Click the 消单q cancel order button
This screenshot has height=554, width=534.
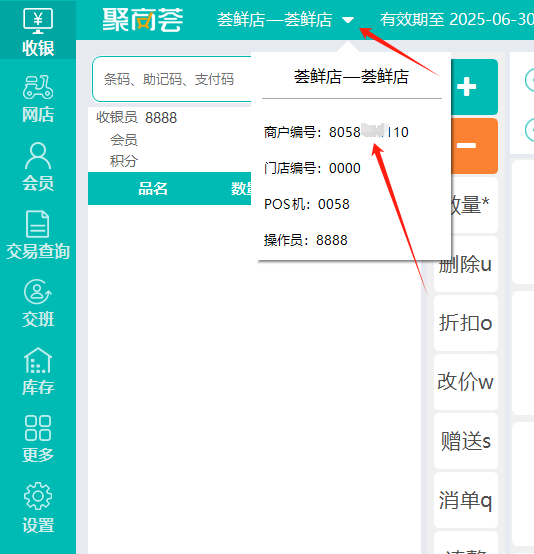(x=466, y=500)
